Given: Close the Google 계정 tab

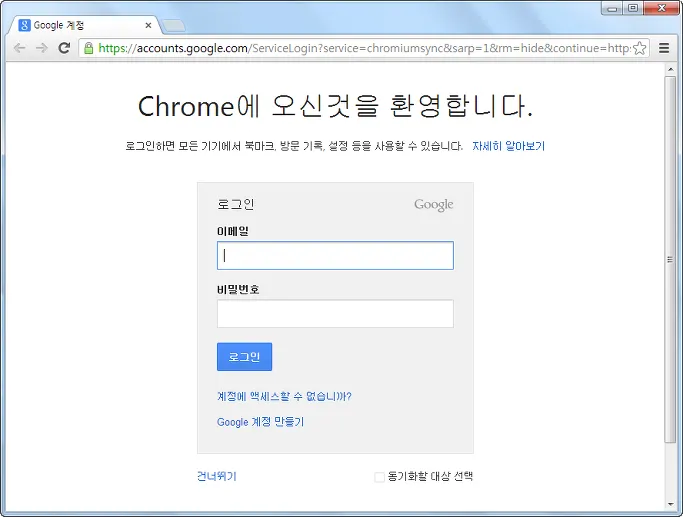Looking at the screenshot, I should click(148, 25).
